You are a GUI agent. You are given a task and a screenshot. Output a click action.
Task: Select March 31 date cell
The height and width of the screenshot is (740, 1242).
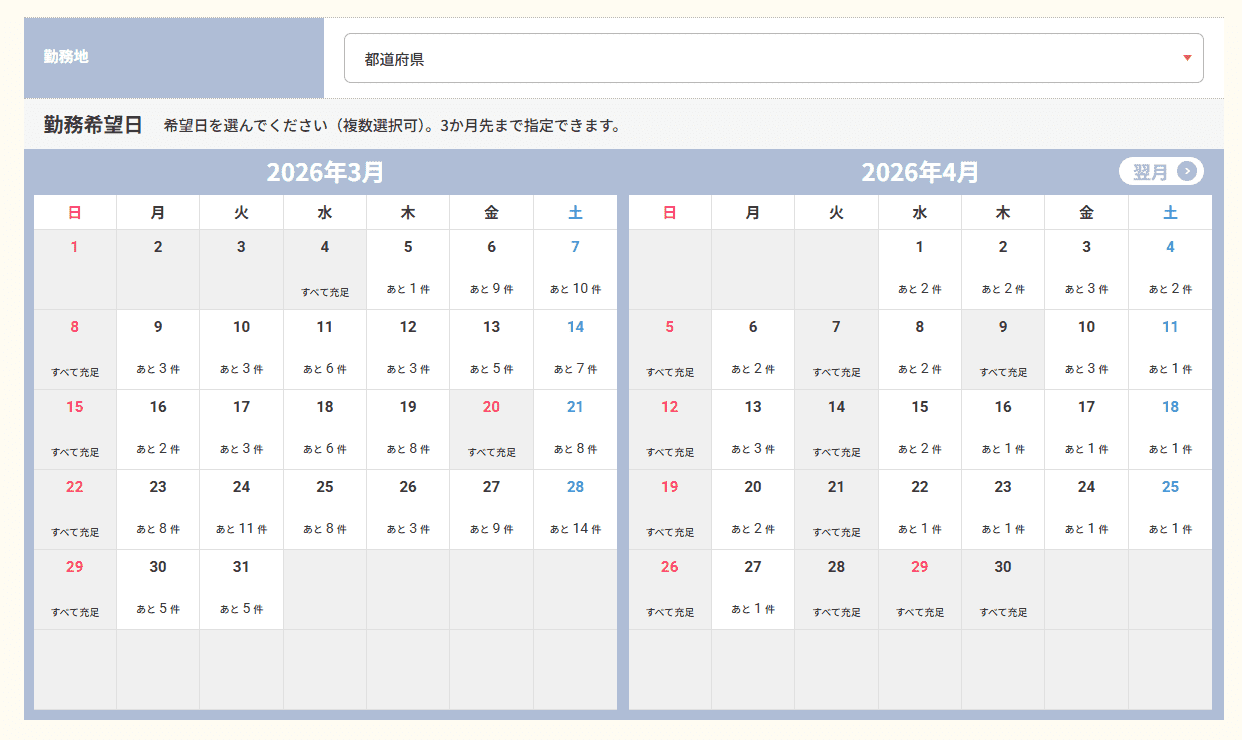click(241, 589)
